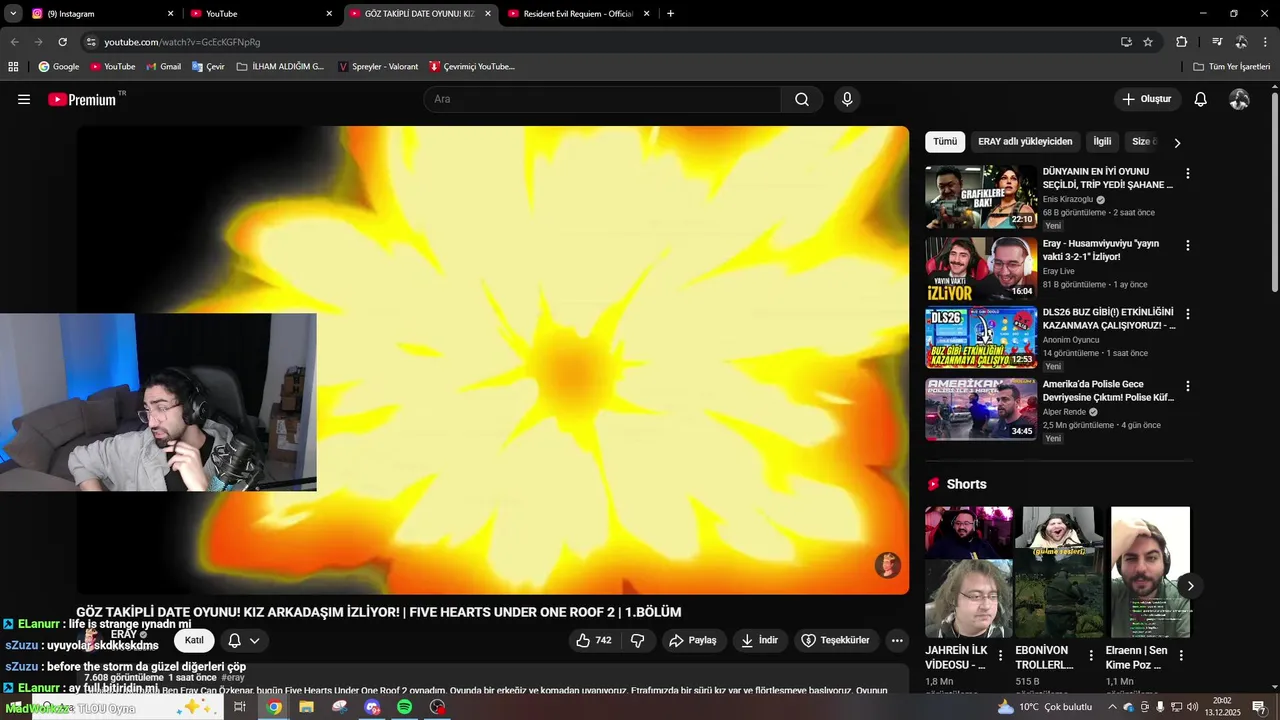
Task: Send a Teşekkürler super thanks
Action: [835, 640]
